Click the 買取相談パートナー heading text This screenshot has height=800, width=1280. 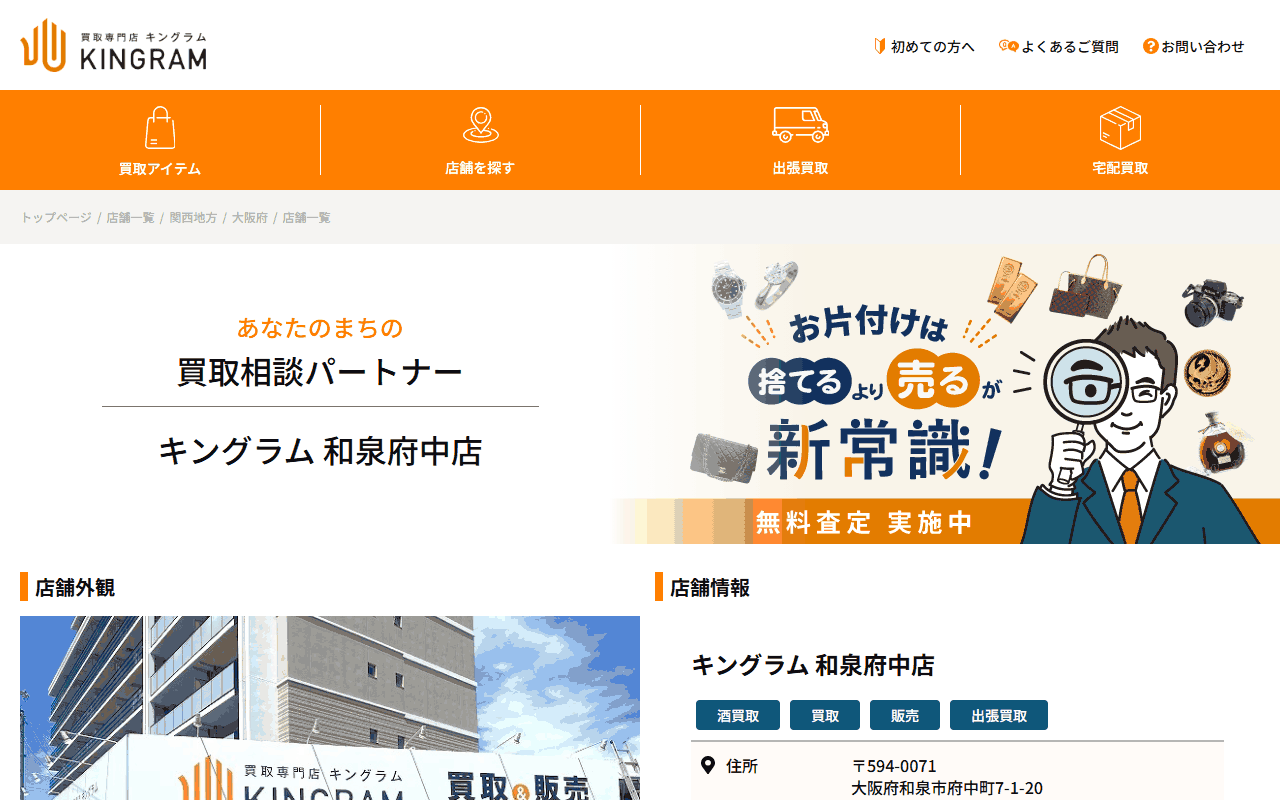(x=320, y=373)
